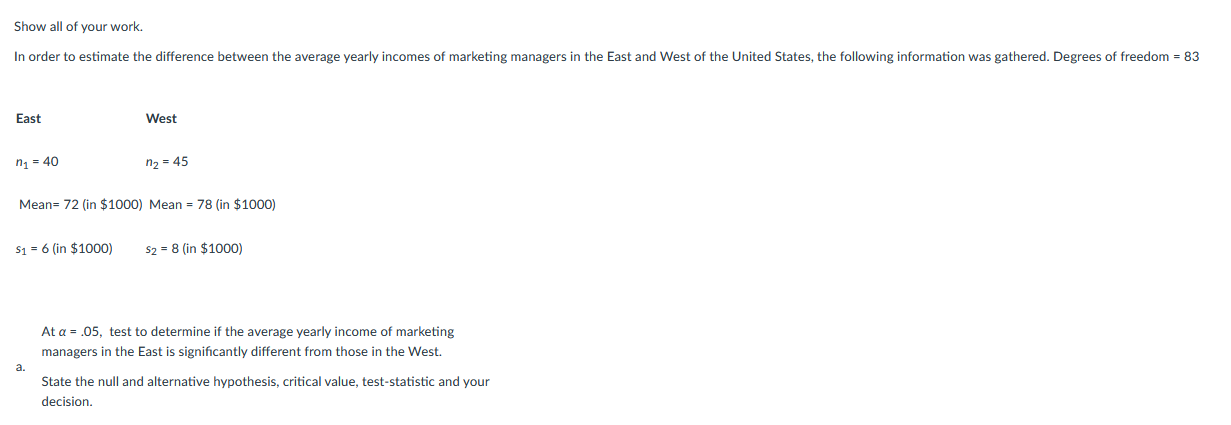Click the "West" column heading
The width and height of the screenshot is (1231, 425).
tap(161, 119)
